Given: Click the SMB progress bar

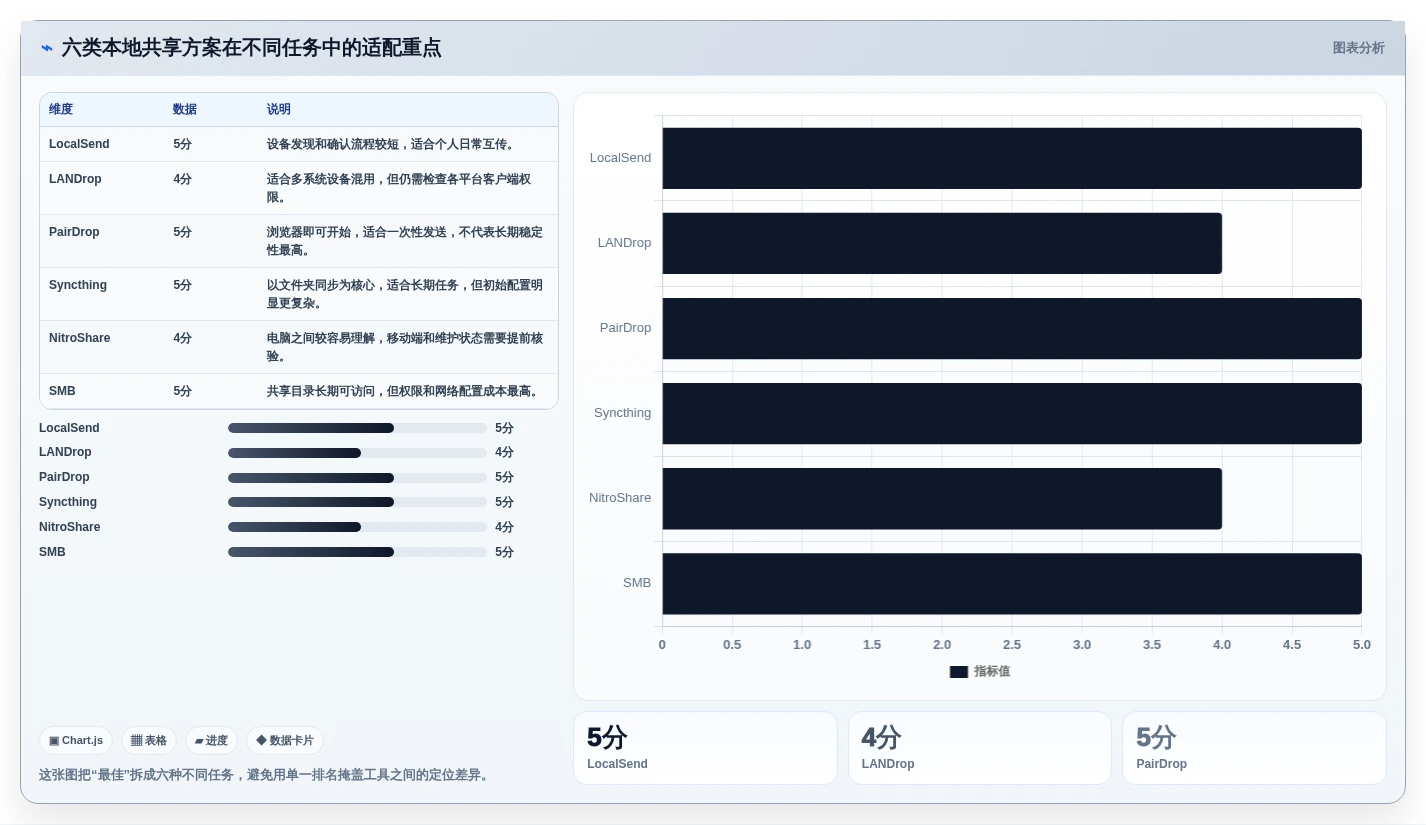Looking at the screenshot, I should tap(357, 552).
